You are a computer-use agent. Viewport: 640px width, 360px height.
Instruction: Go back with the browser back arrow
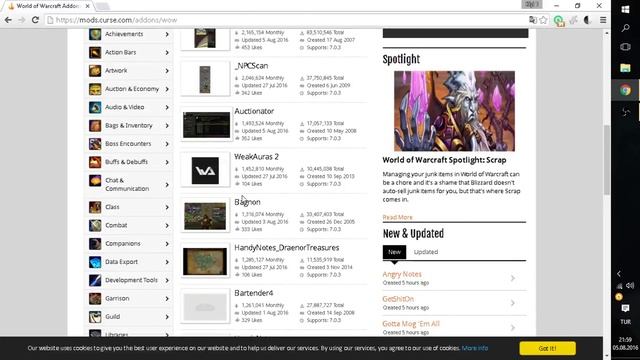[x=8, y=20]
